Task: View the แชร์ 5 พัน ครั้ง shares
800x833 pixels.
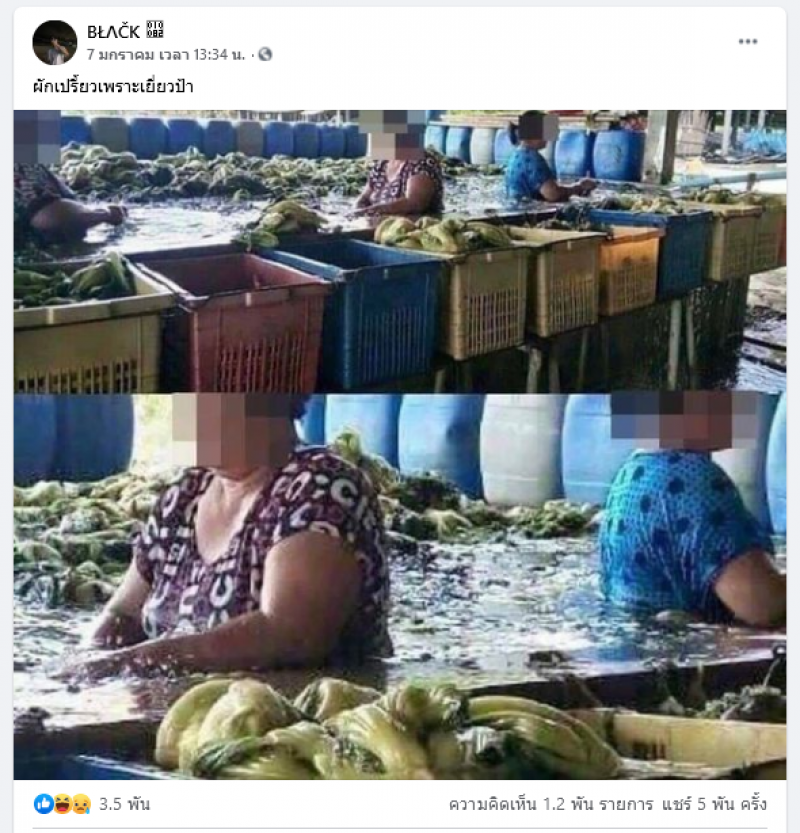Action: (714, 804)
